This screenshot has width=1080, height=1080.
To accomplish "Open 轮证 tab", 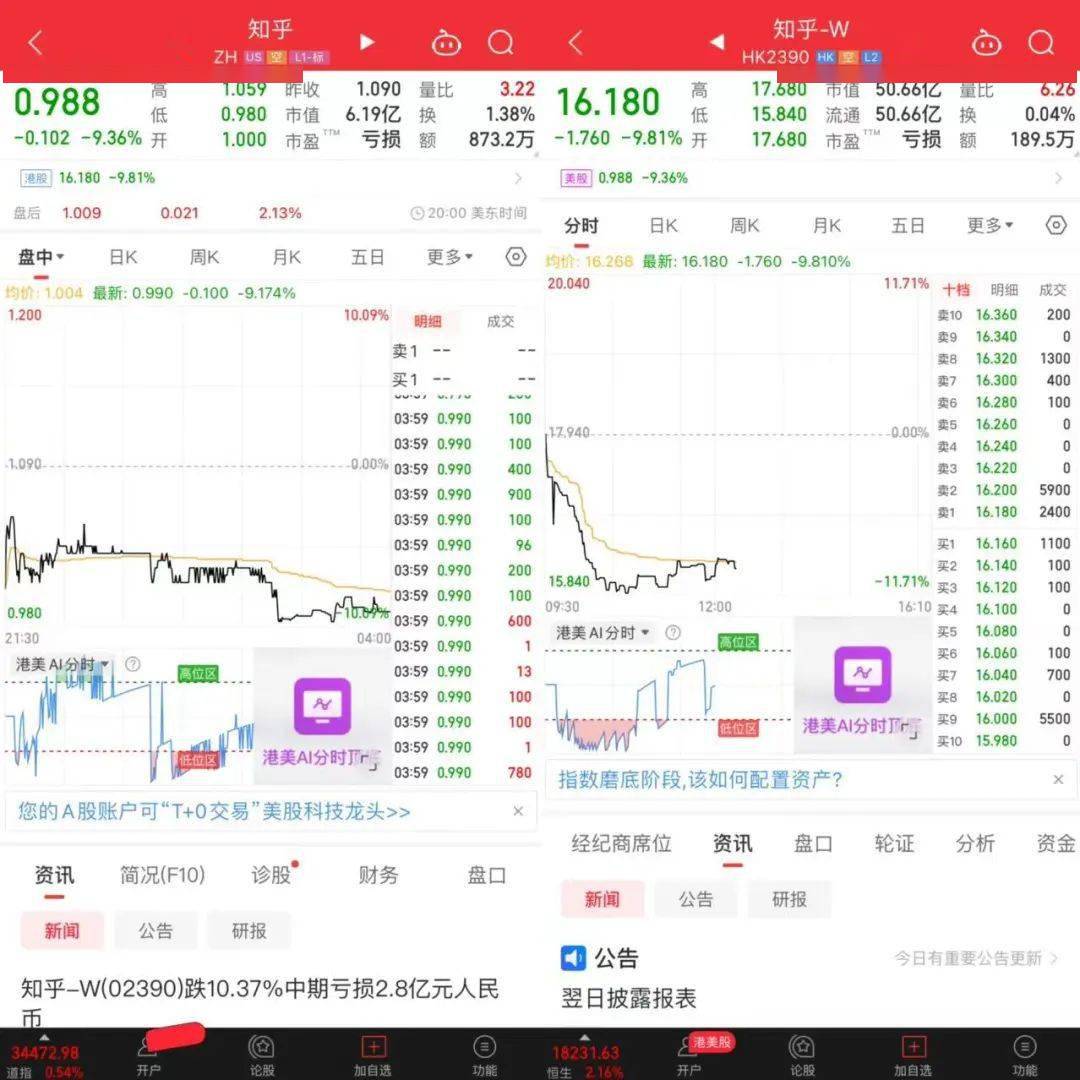I will coord(894,843).
